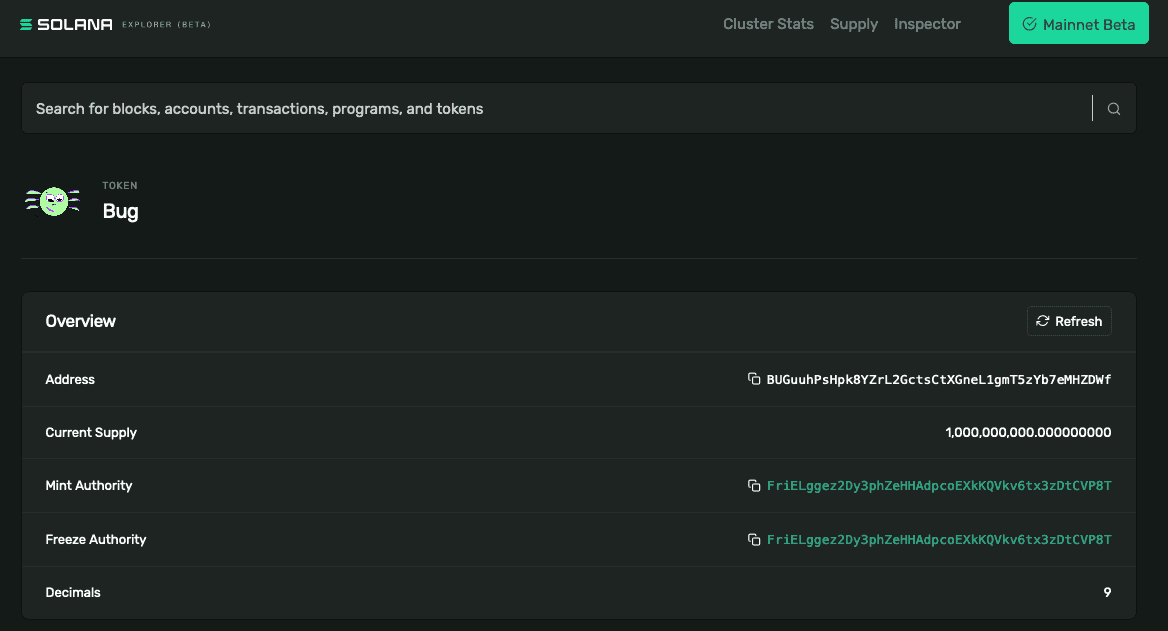The height and width of the screenshot is (631, 1168).
Task: Click the BUGuuh token address text
Action: [x=938, y=380]
